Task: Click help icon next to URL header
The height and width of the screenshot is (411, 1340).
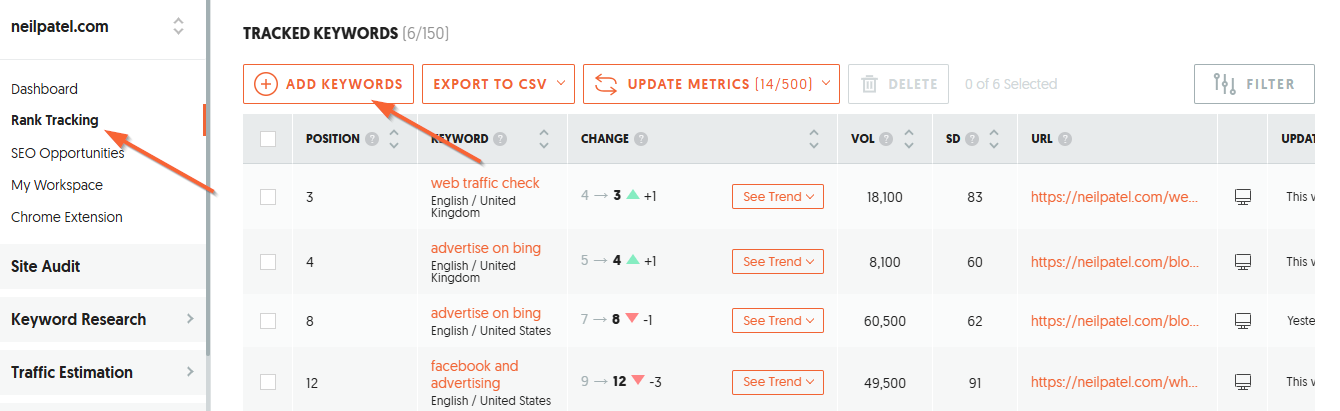Action: pos(1066,139)
